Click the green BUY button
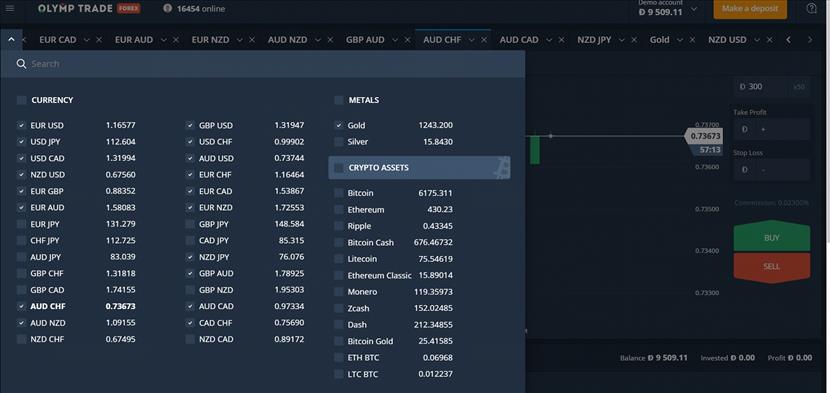830x393 pixels. pyautogui.click(x=772, y=237)
